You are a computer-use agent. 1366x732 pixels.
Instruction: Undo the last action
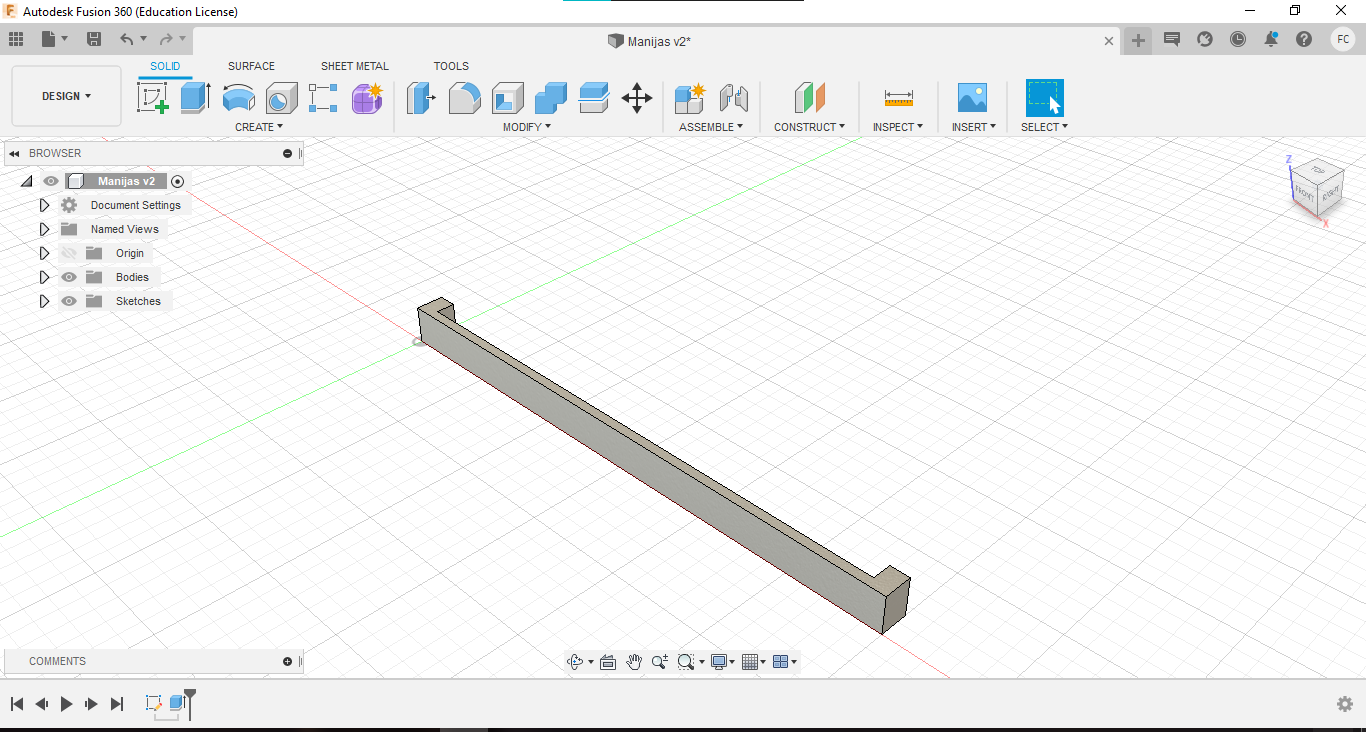click(127, 39)
